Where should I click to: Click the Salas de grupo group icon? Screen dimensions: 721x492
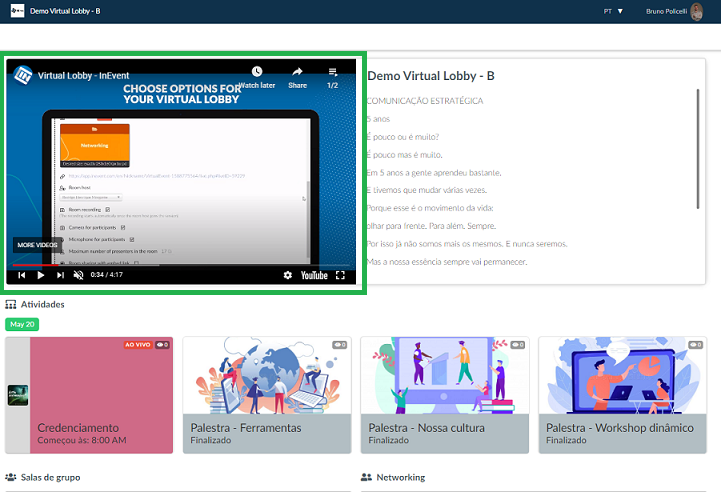[x=11, y=477]
